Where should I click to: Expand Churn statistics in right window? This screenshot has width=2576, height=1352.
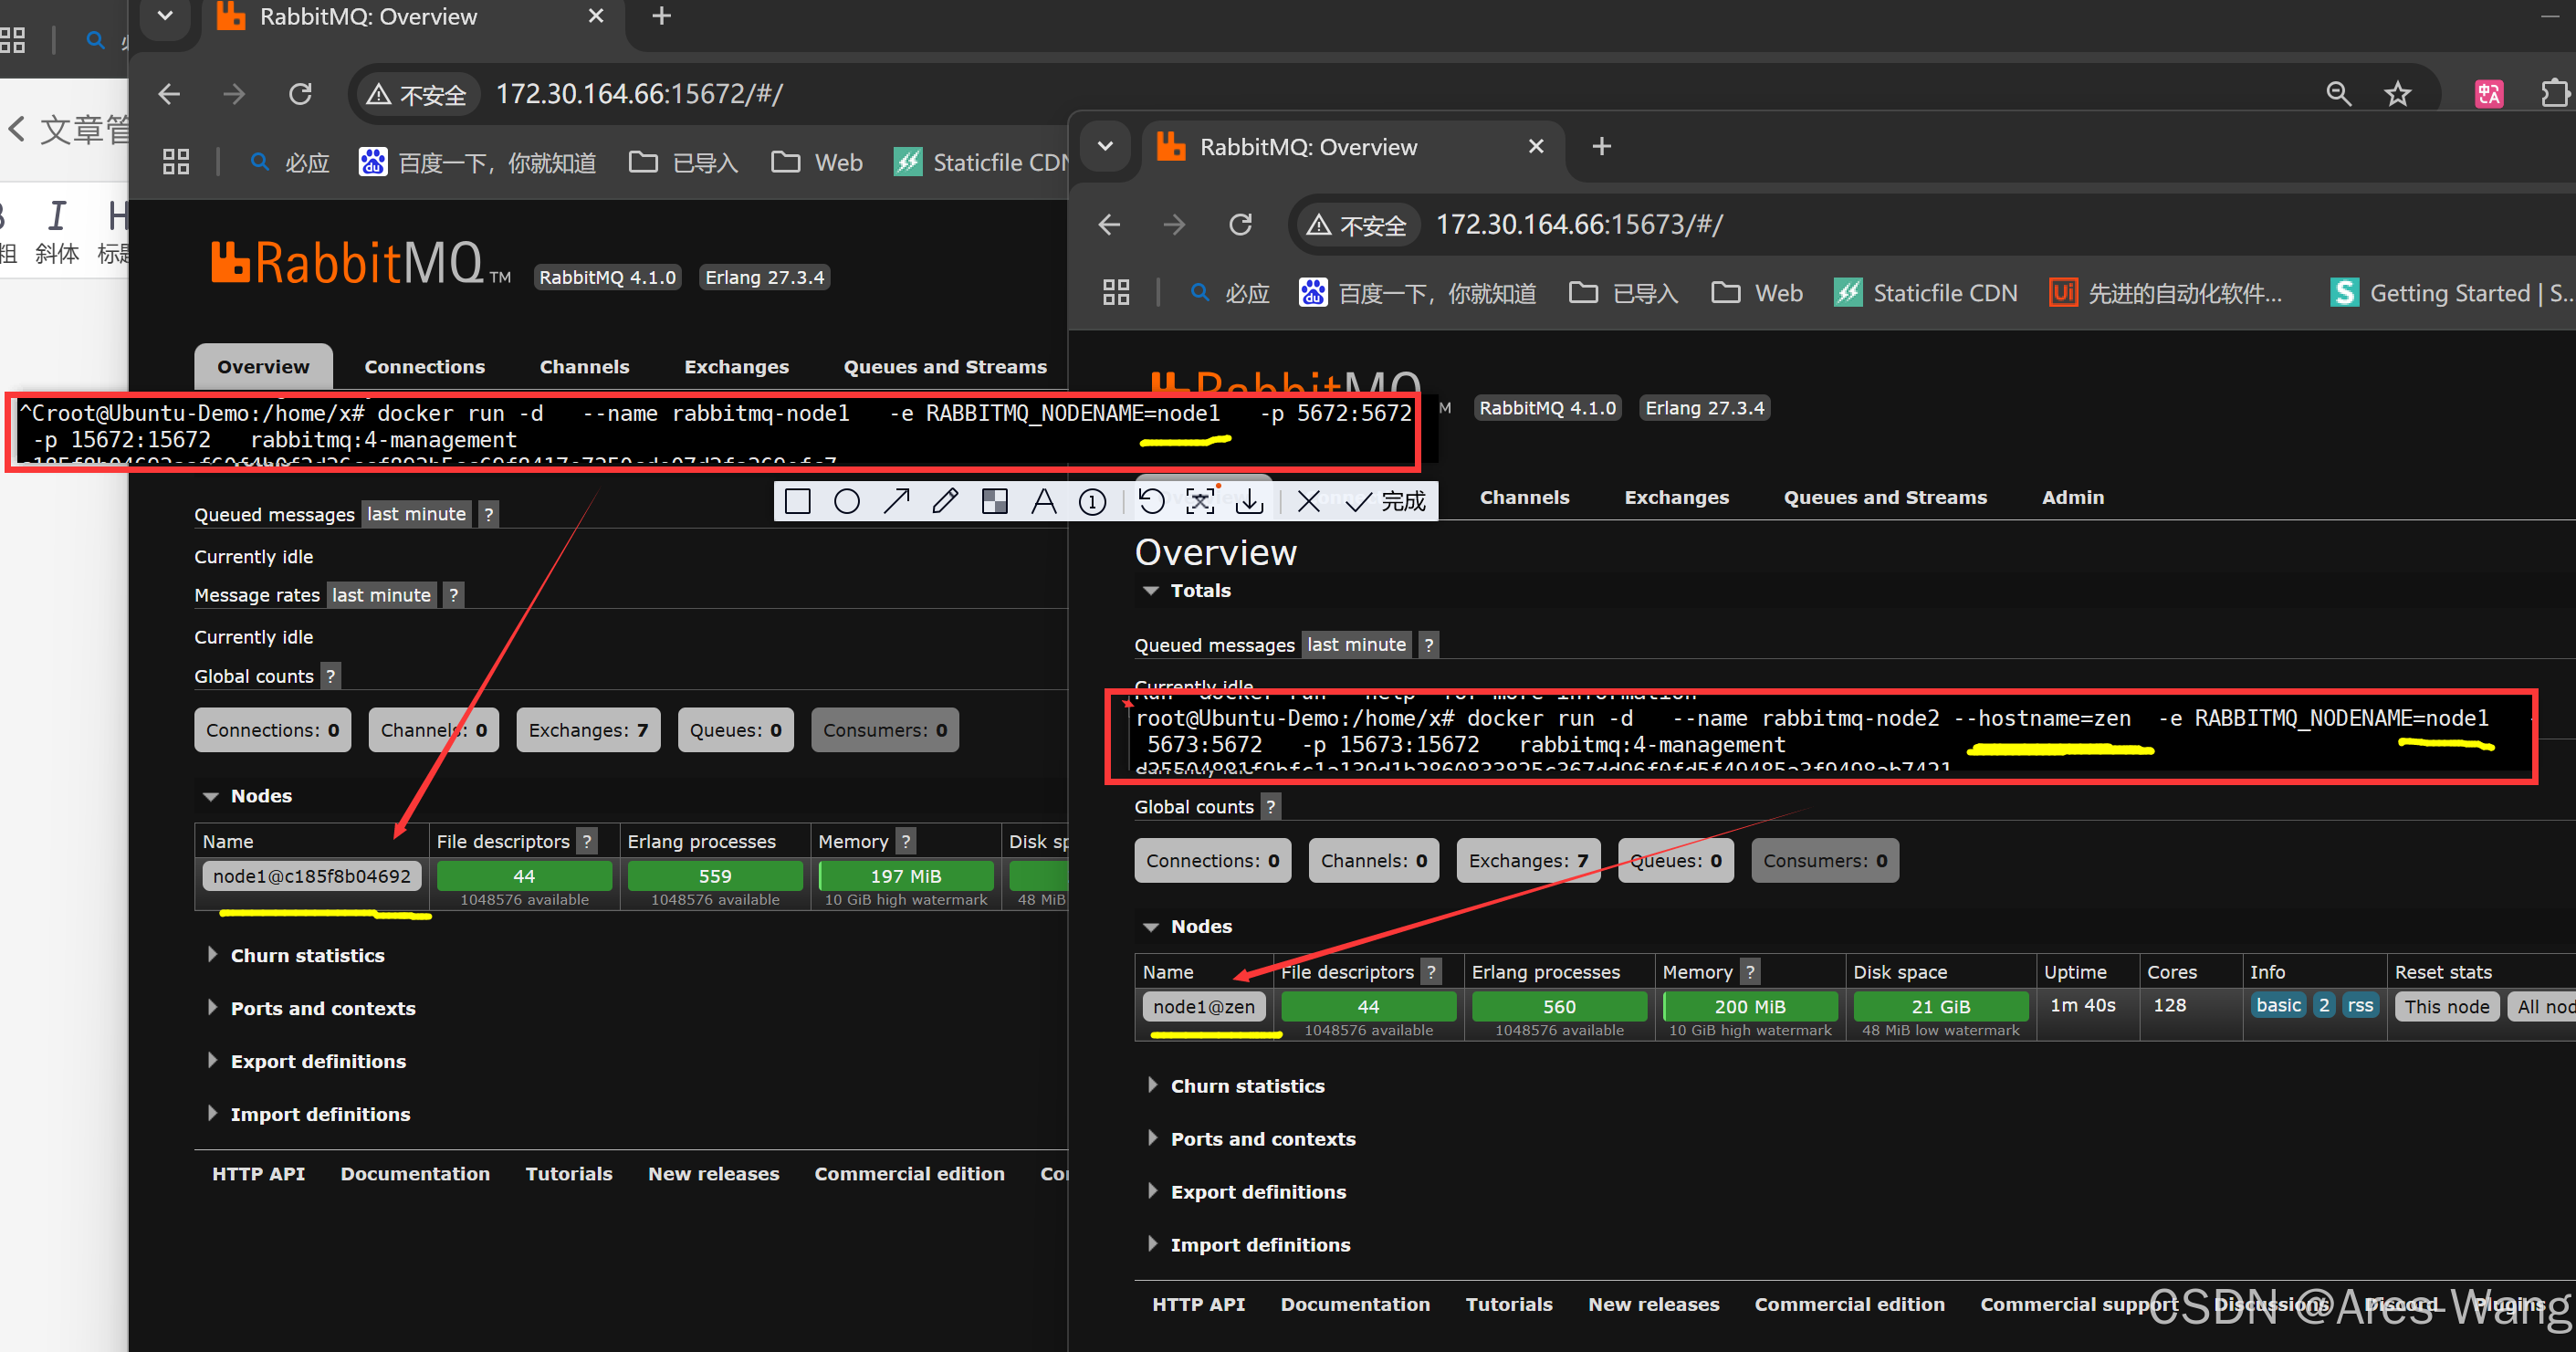click(x=1247, y=1086)
